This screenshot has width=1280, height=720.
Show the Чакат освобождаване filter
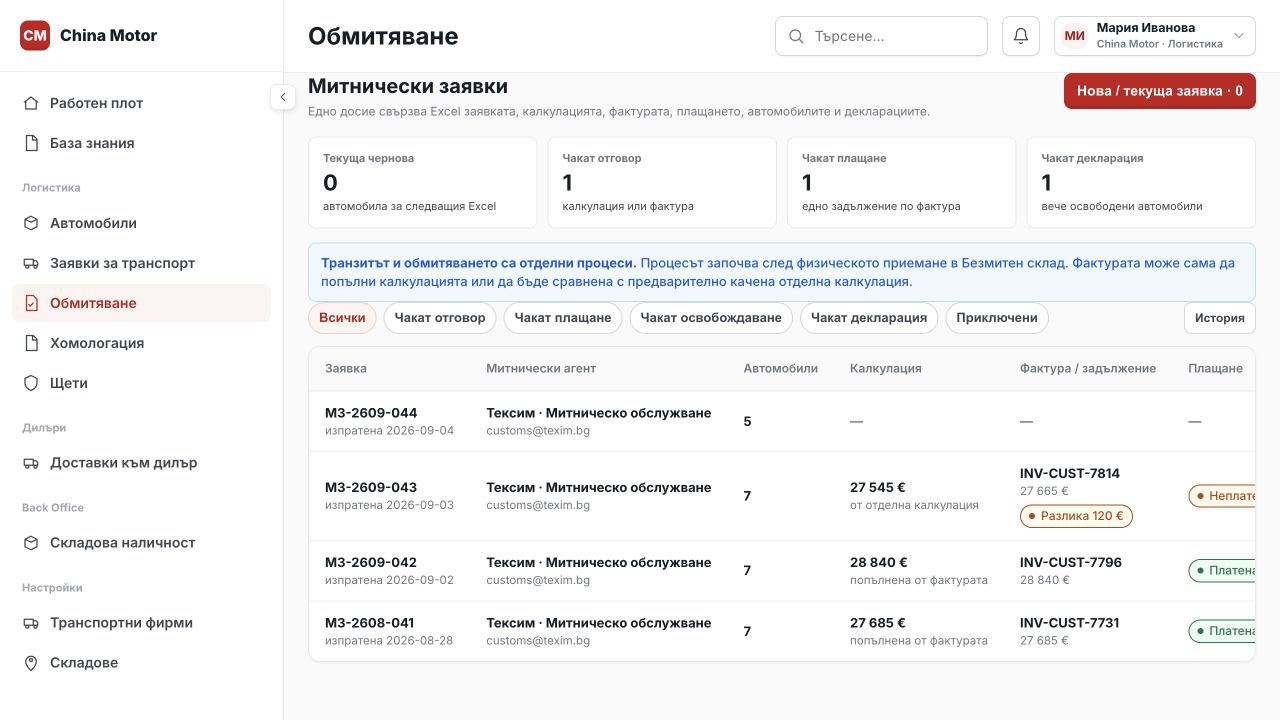(x=711, y=318)
